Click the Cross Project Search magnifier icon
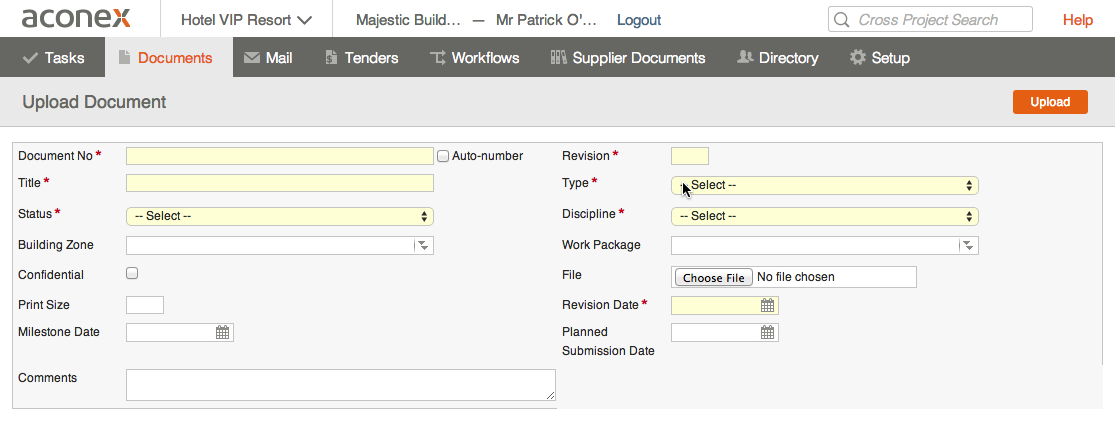The image size is (1115, 426). (x=842, y=19)
